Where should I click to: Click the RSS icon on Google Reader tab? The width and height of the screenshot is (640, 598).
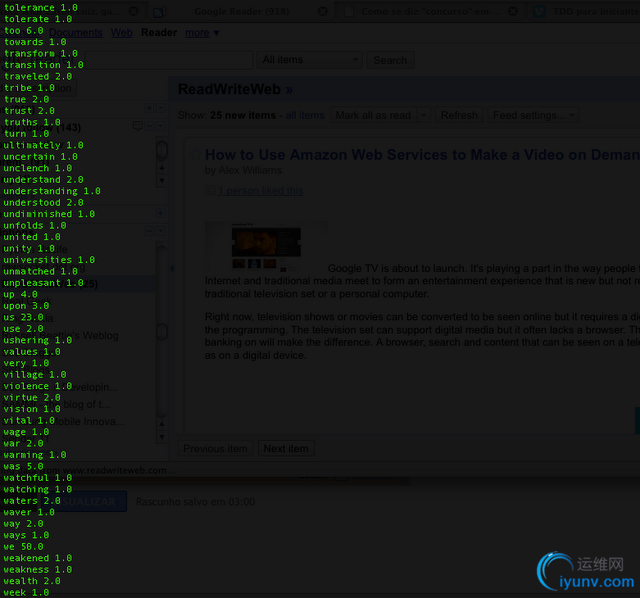pyautogui.click(x=158, y=12)
